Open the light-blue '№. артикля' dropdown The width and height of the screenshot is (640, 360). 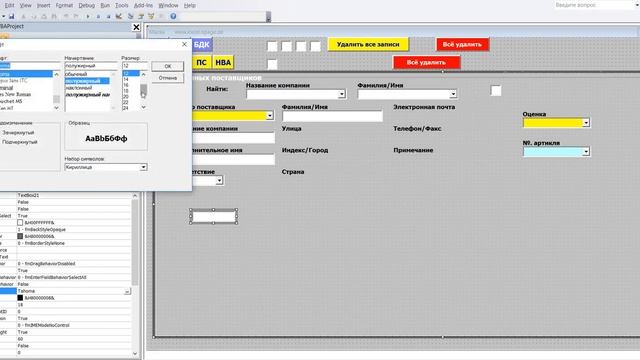[x=586, y=152]
